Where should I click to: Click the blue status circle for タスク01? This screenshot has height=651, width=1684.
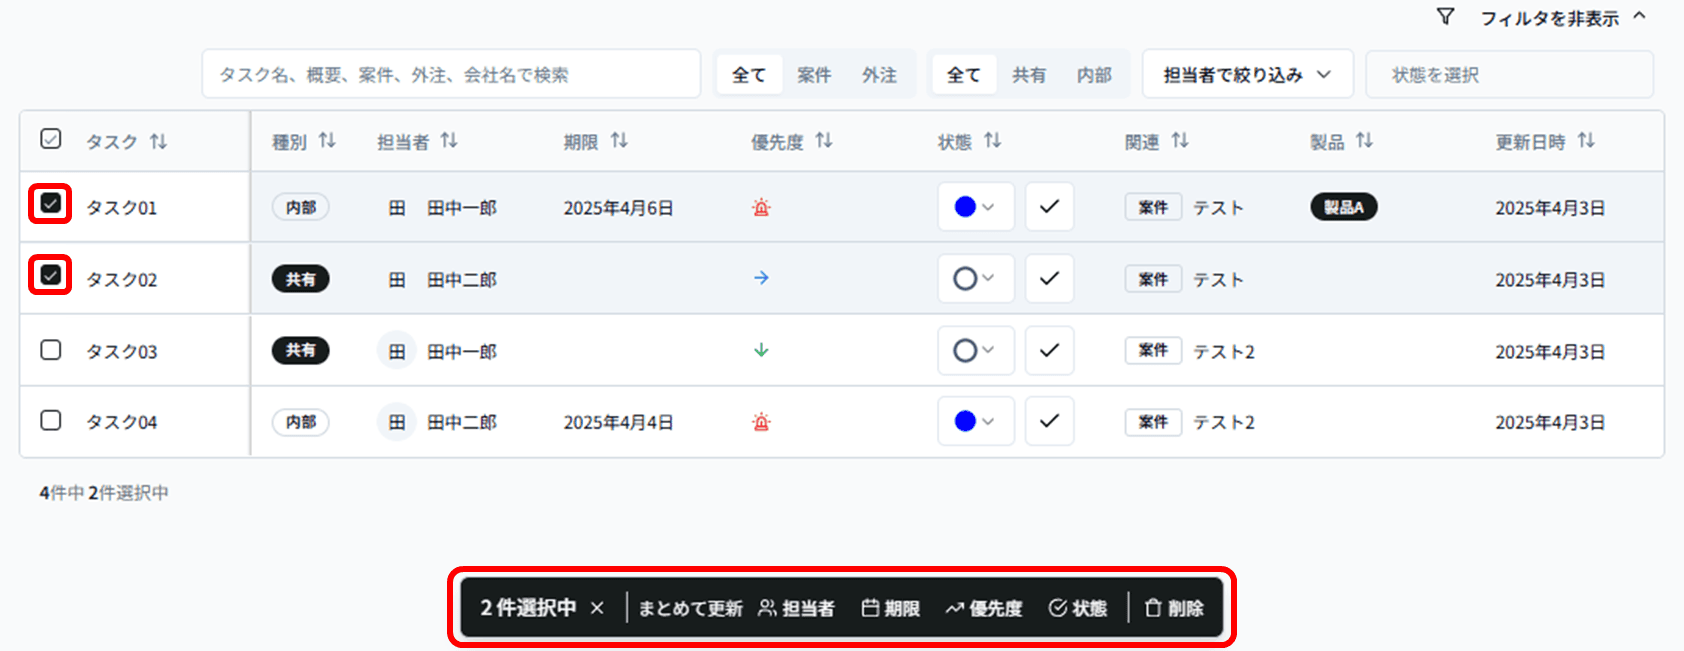(965, 207)
